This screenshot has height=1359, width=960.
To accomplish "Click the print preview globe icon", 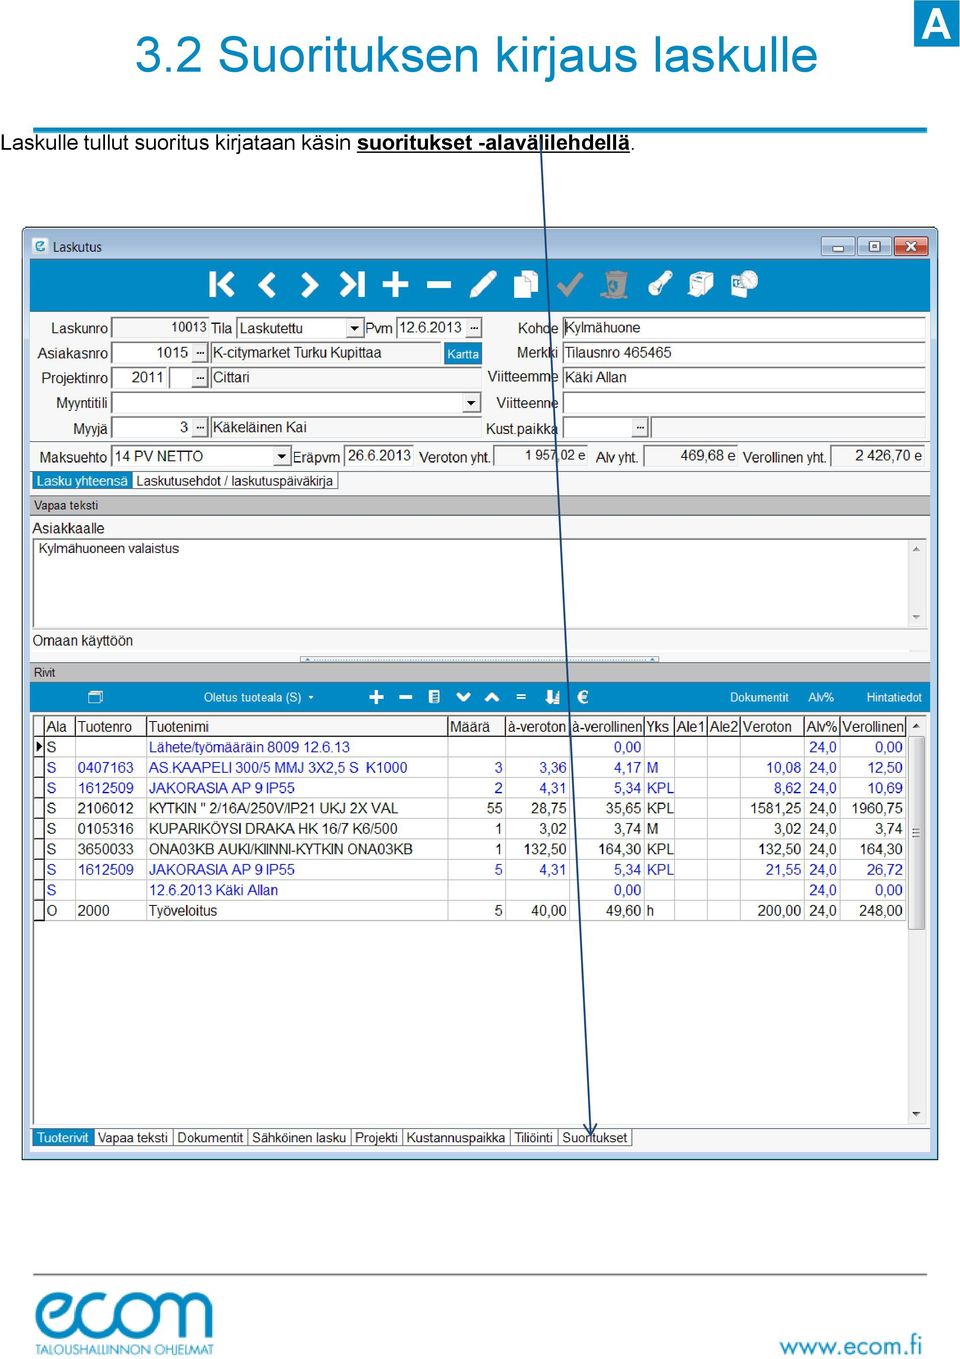I will (x=744, y=285).
